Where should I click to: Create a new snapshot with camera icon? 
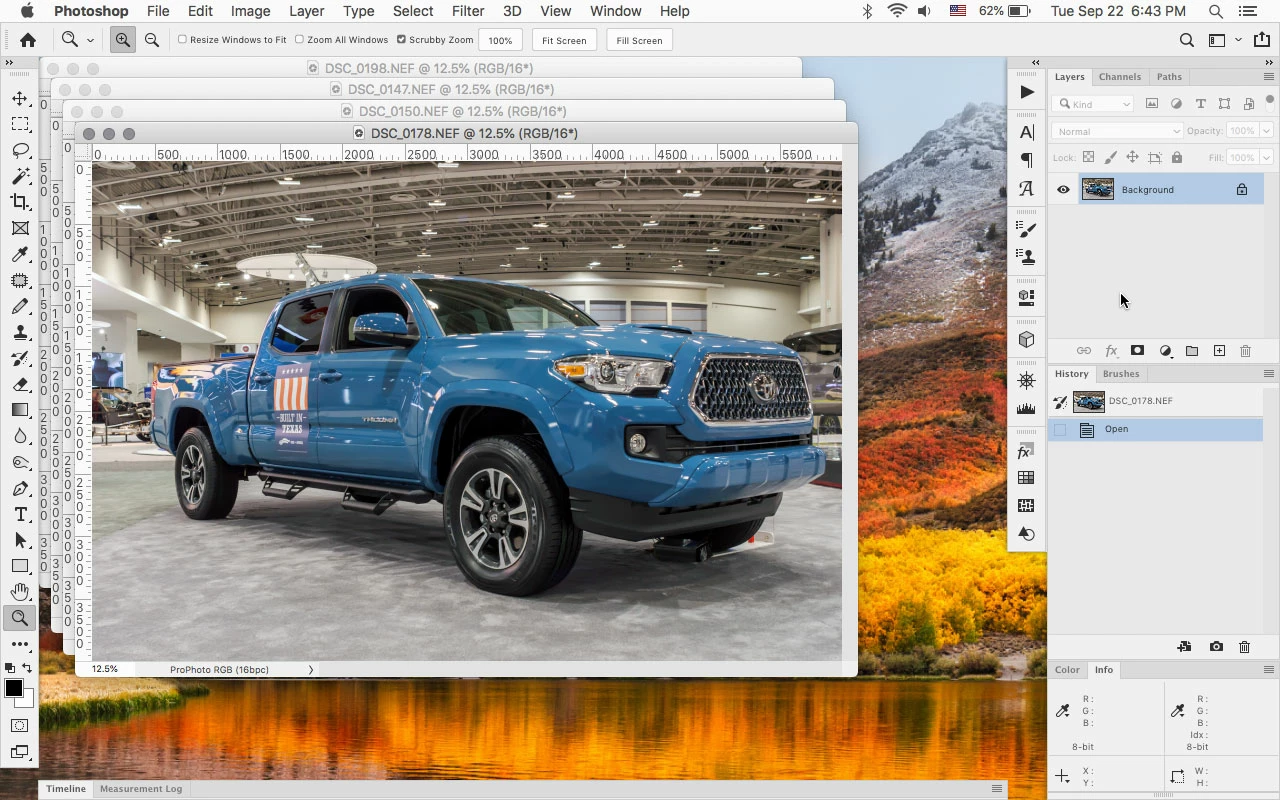pos(1216,647)
